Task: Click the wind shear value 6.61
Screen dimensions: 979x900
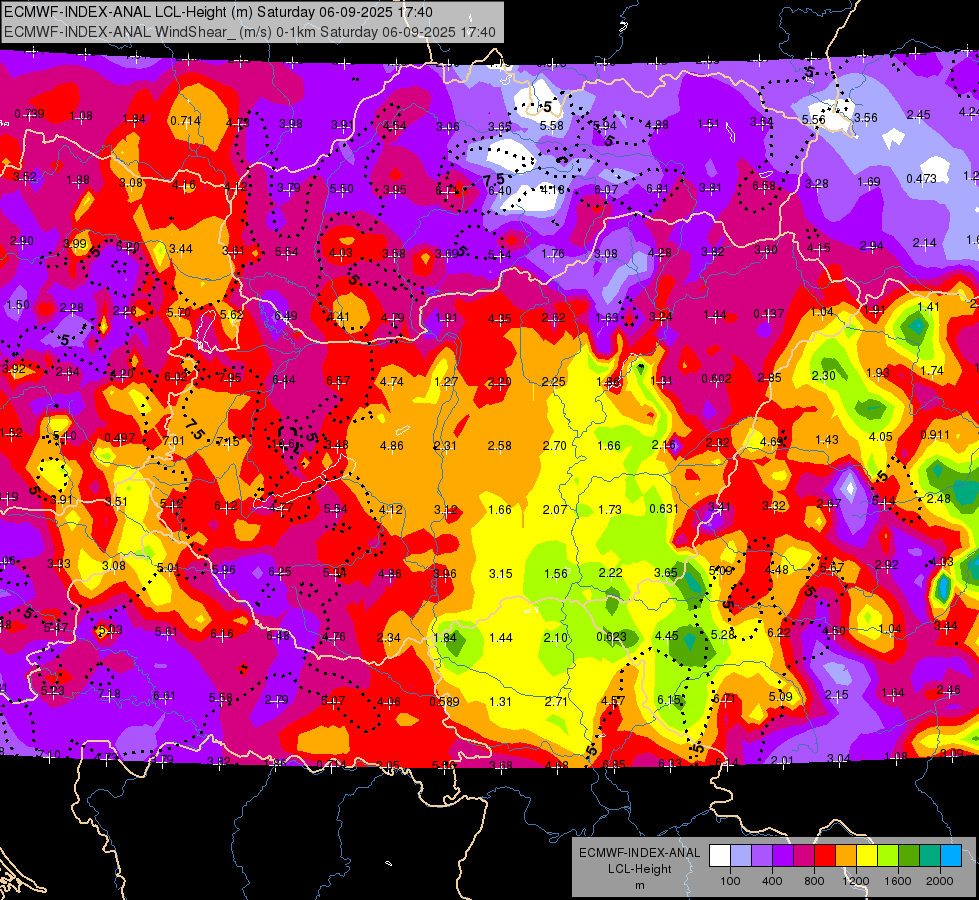Action: pyautogui.click(x=164, y=695)
